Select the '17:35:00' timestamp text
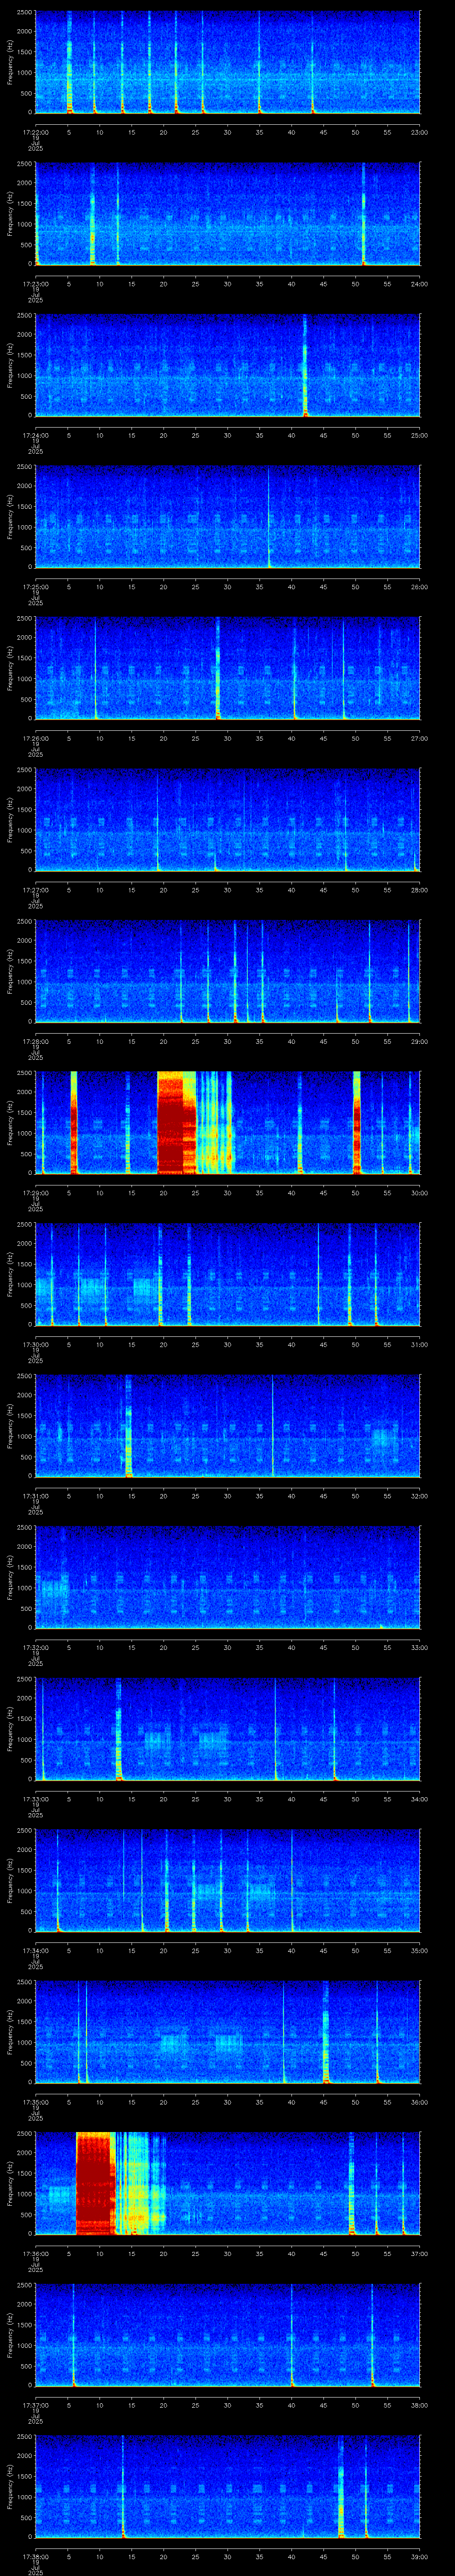This screenshot has width=455, height=2576. (35, 2101)
